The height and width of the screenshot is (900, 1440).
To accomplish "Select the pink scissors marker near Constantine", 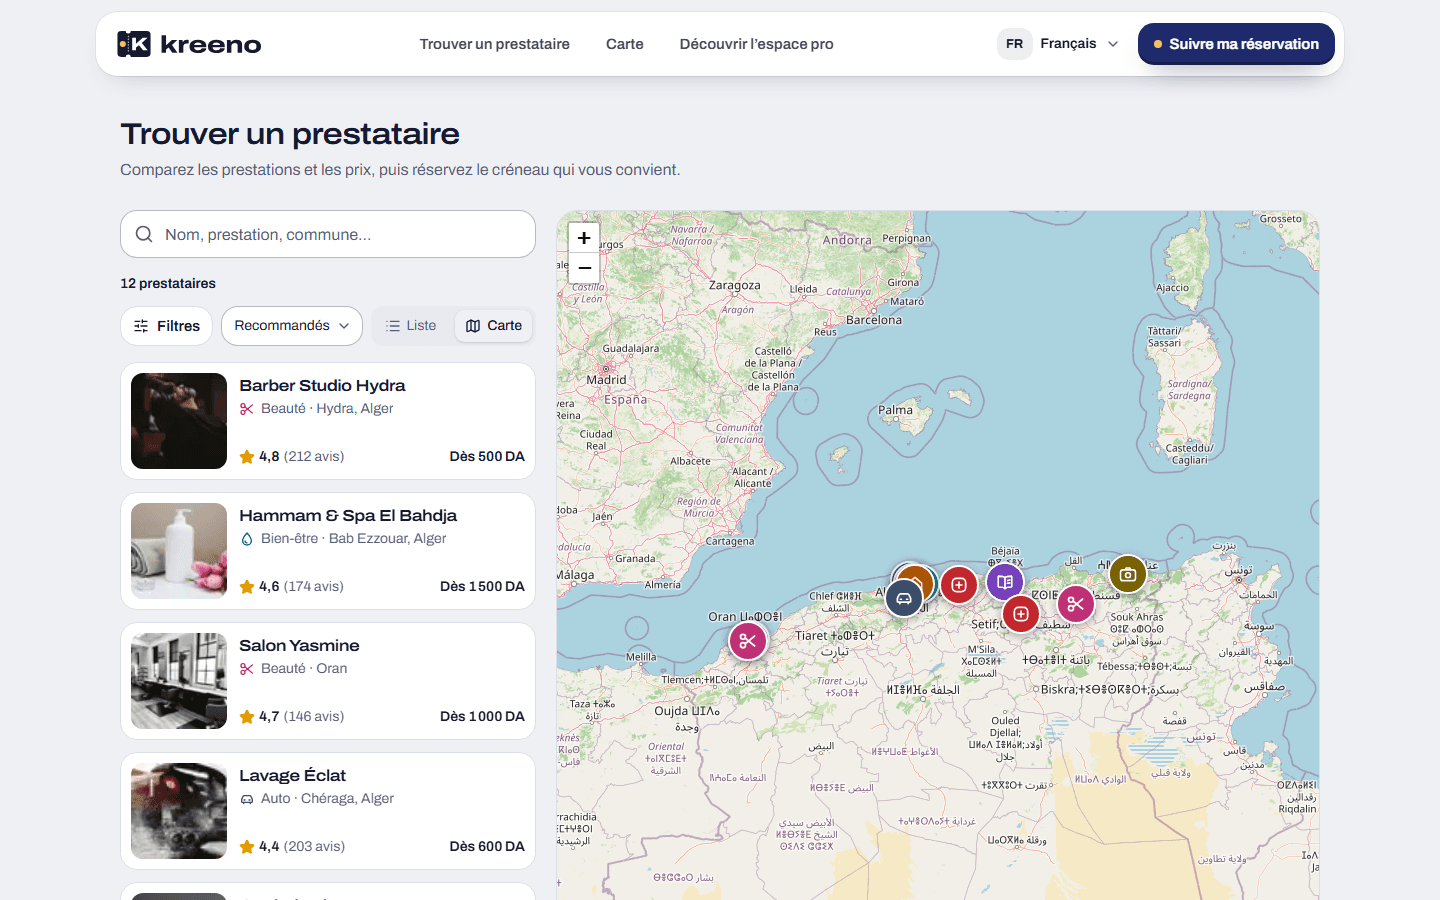I will pos(1076,603).
